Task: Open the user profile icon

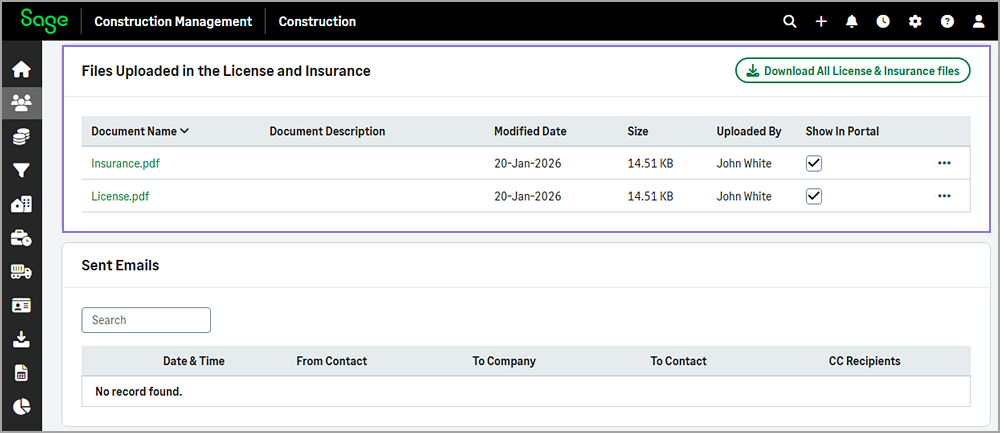Action: (x=979, y=21)
